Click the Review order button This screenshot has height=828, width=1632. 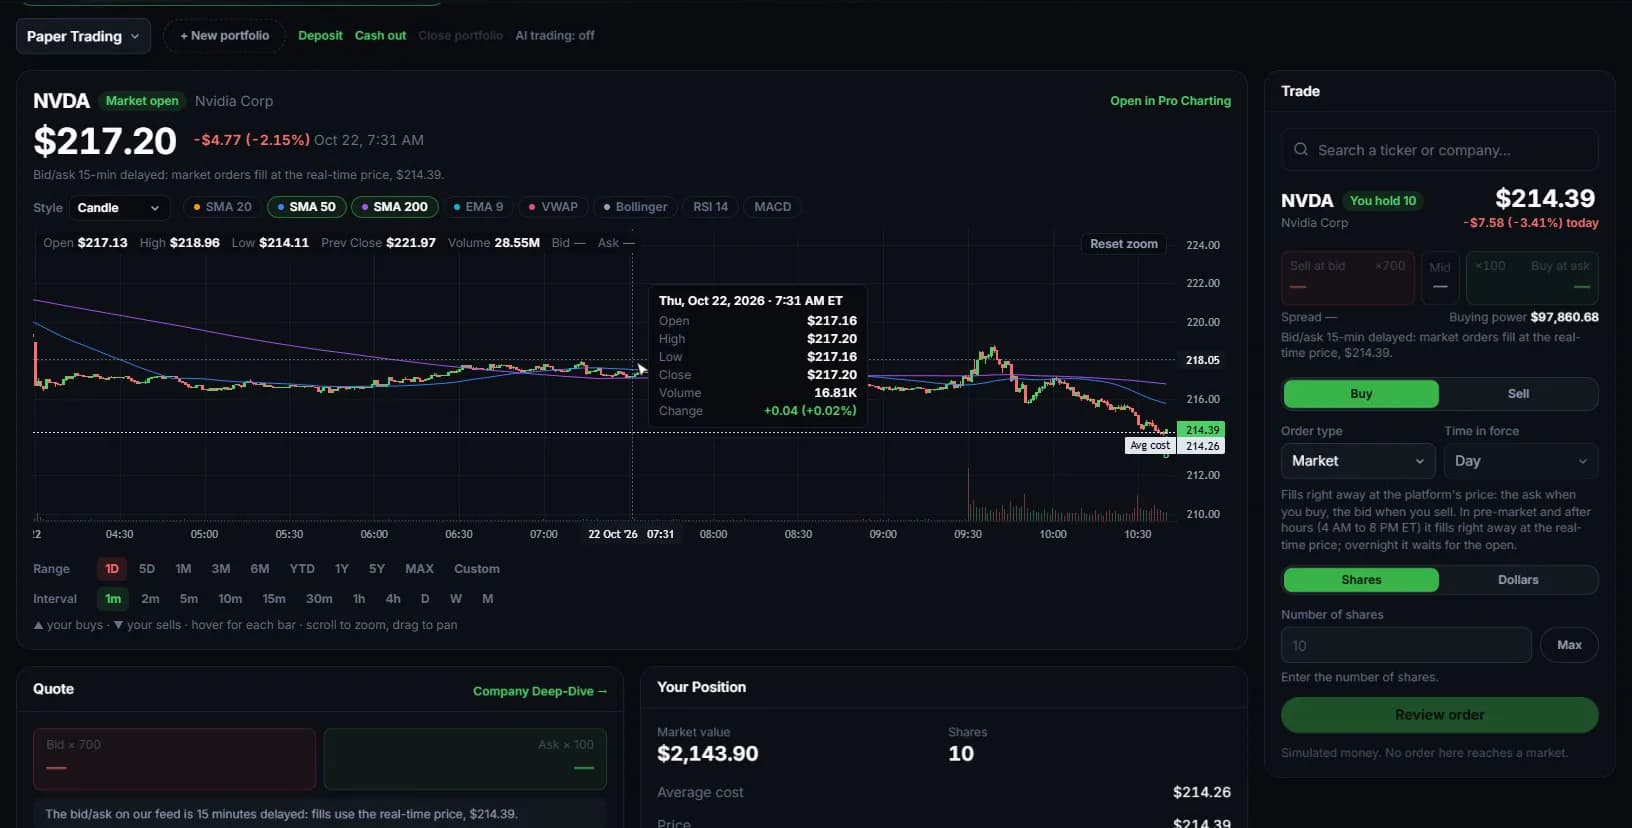point(1439,715)
